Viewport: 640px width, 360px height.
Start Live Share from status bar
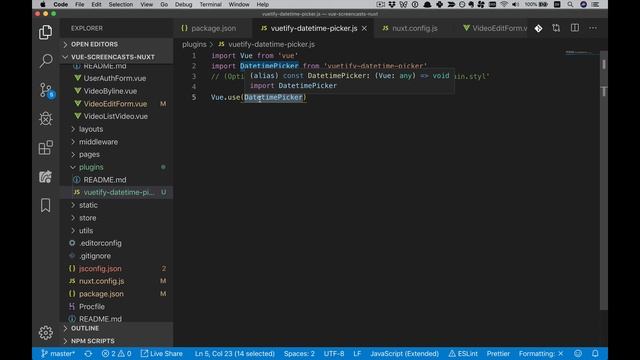[x=162, y=353]
